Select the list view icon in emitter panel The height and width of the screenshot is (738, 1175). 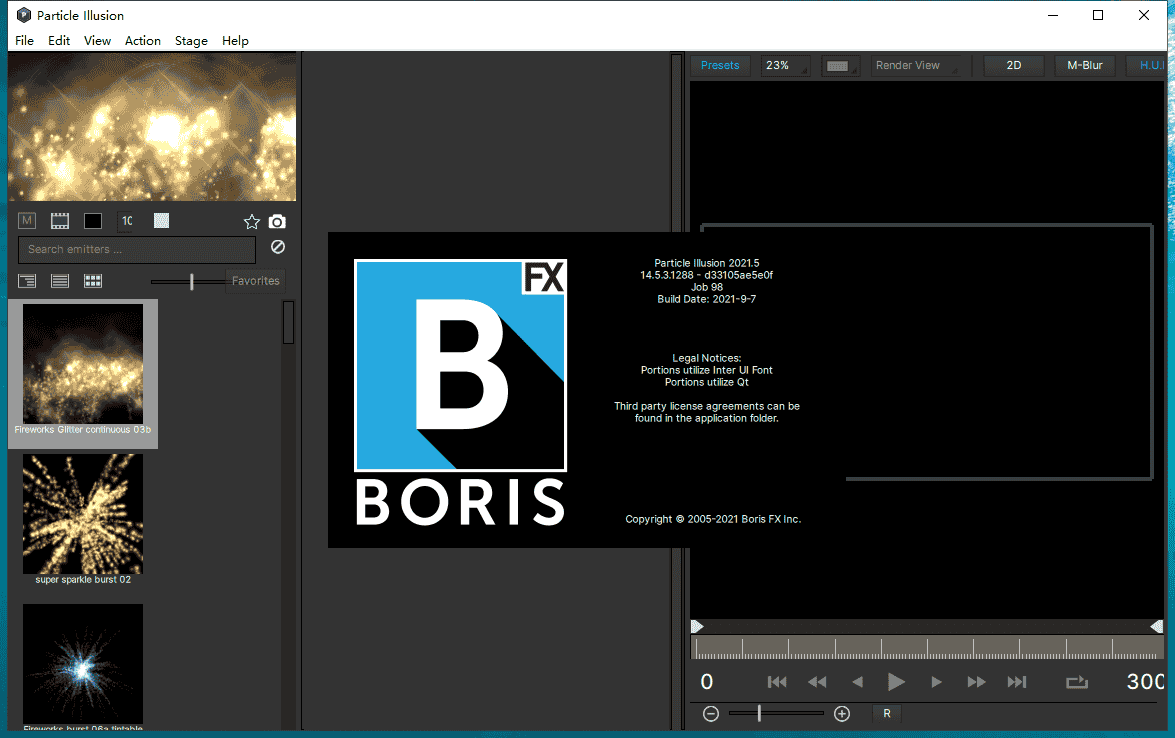59,281
